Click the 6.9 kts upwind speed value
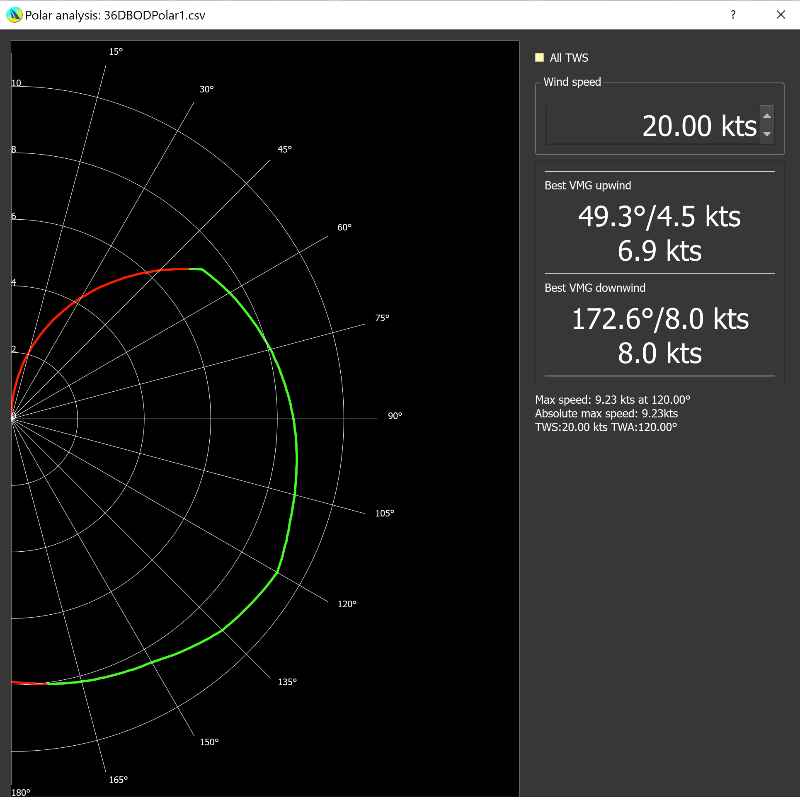 point(659,251)
